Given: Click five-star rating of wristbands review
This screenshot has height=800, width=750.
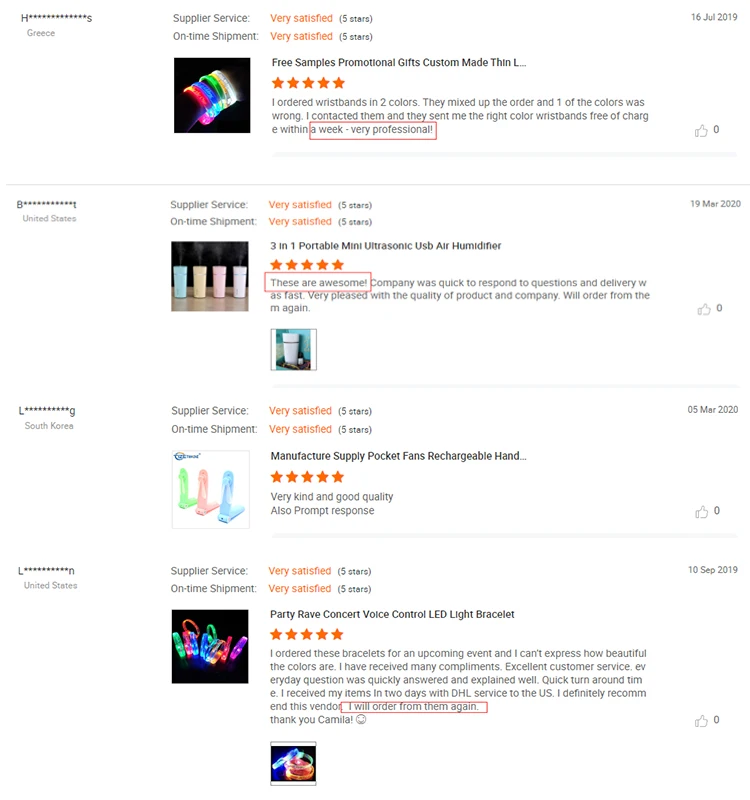Looking at the screenshot, I should pos(308,83).
